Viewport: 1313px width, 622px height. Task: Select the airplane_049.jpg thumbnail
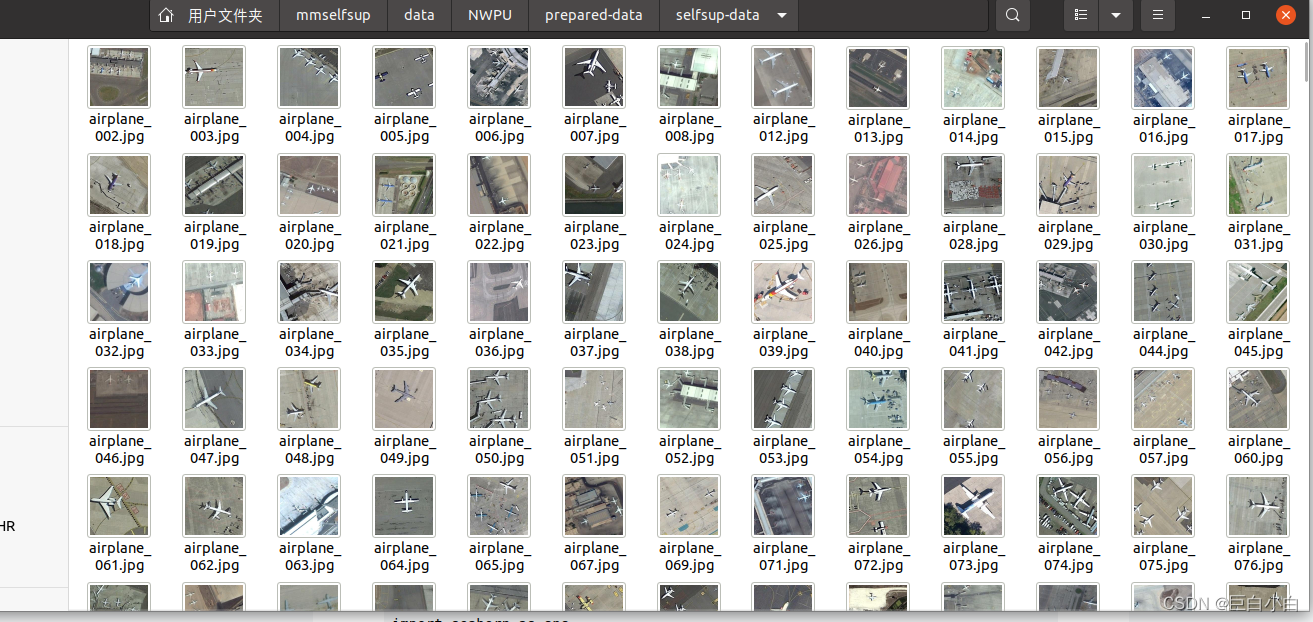tap(404, 398)
